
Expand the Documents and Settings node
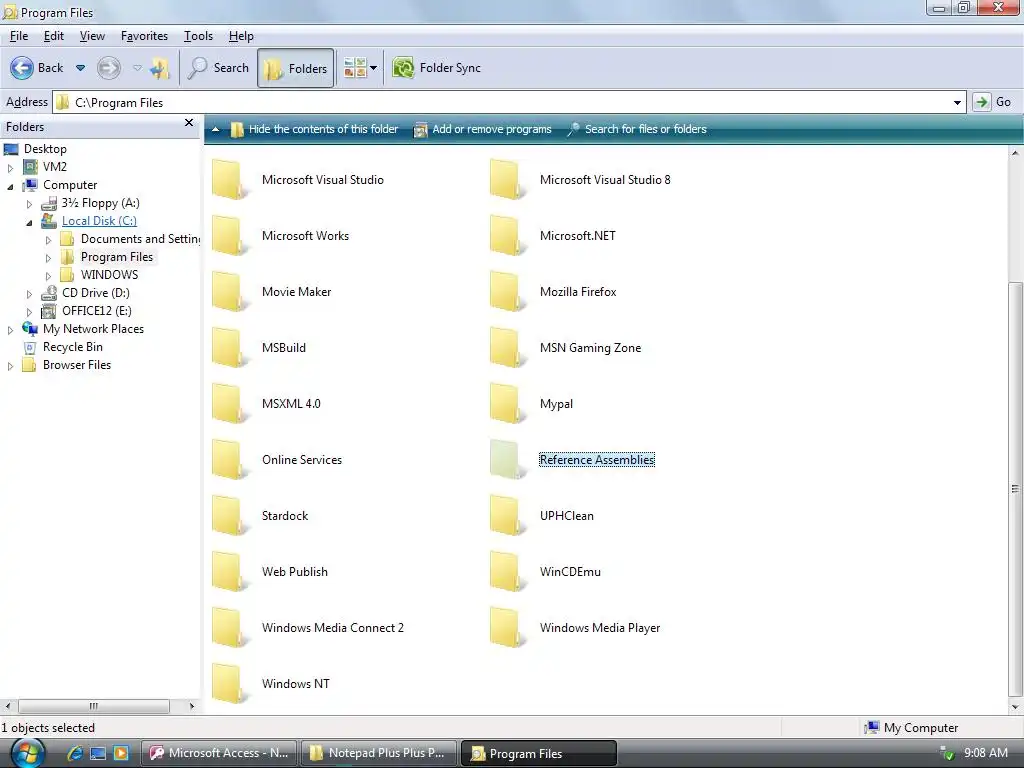tap(48, 240)
